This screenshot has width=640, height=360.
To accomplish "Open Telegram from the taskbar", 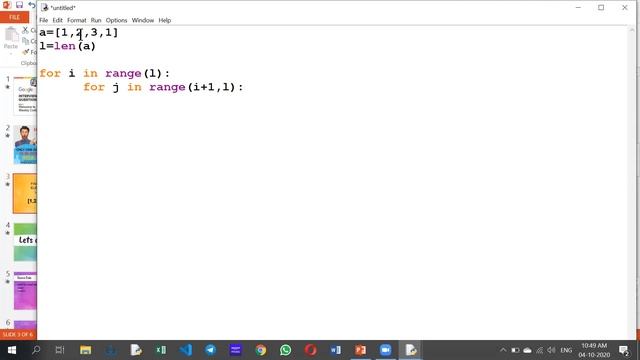I will click(x=211, y=350).
